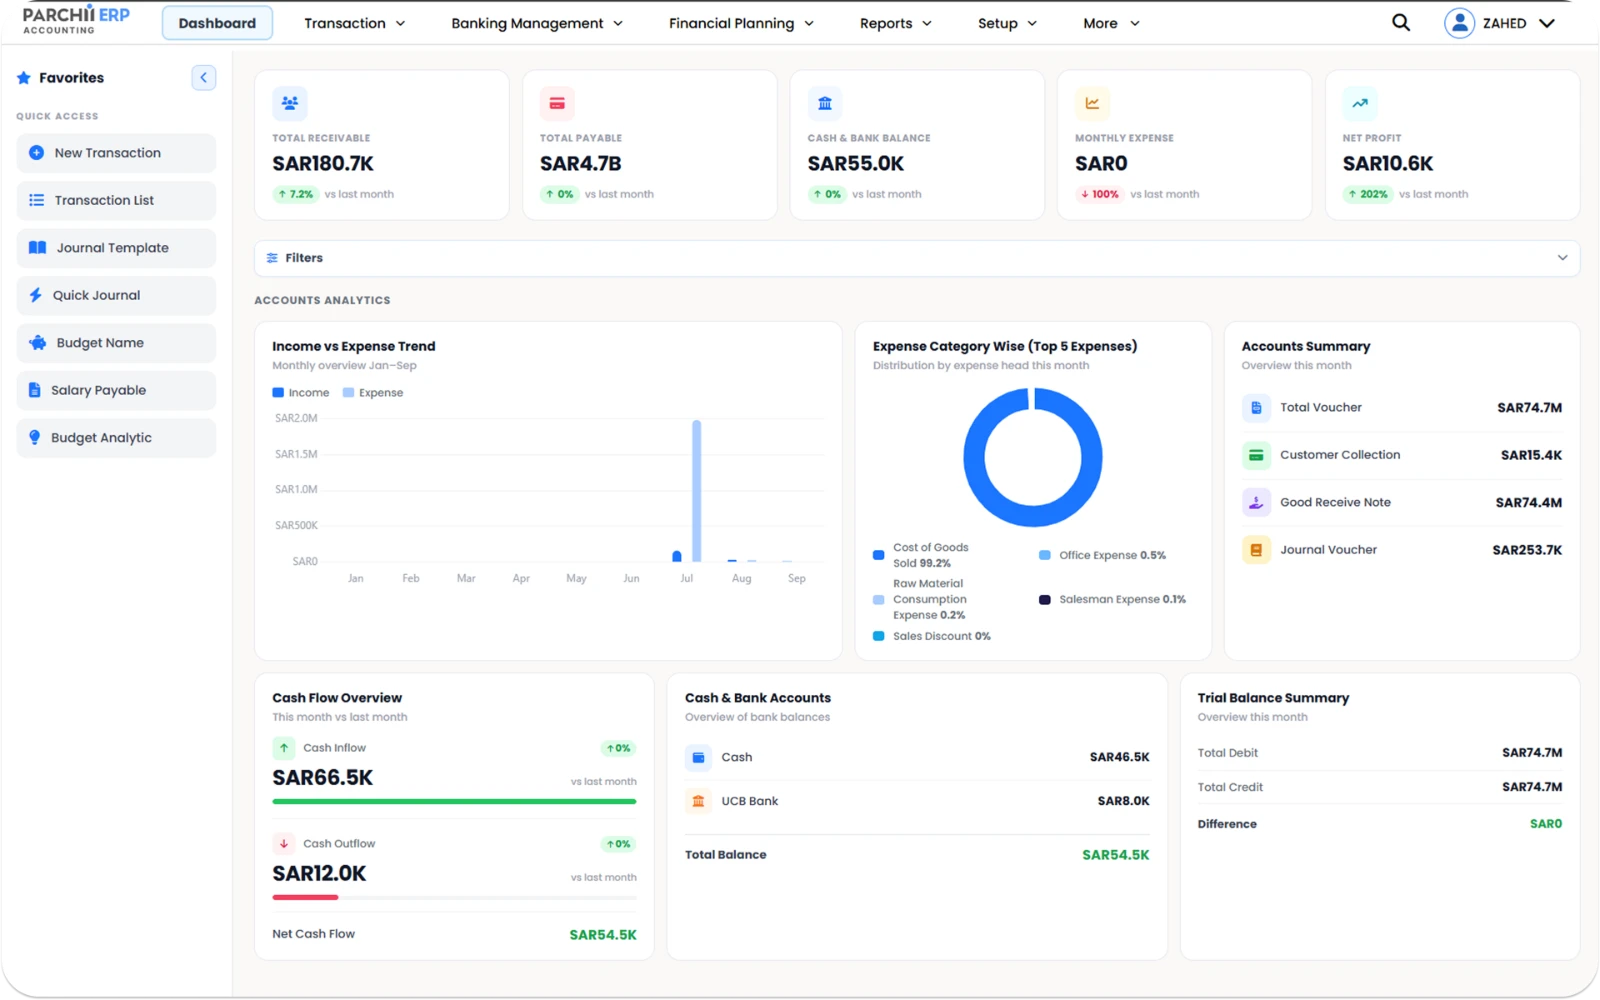
Task: Open Salary Payable from sidebar
Action: tap(116, 390)
